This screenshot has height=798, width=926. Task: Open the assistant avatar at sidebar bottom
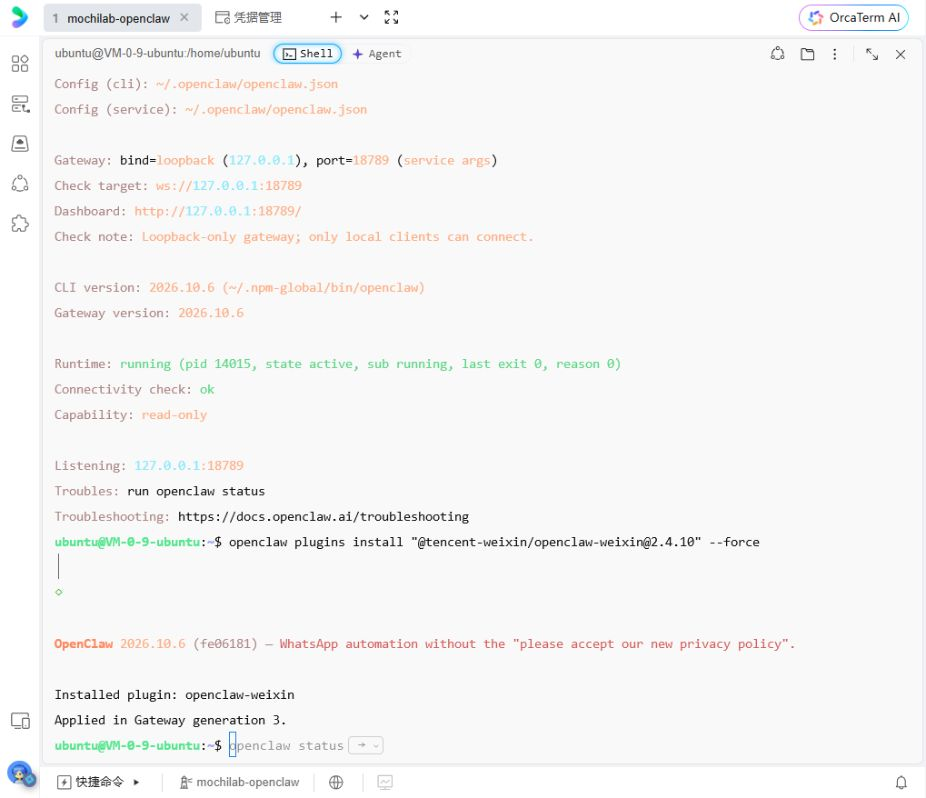(21, 773)
